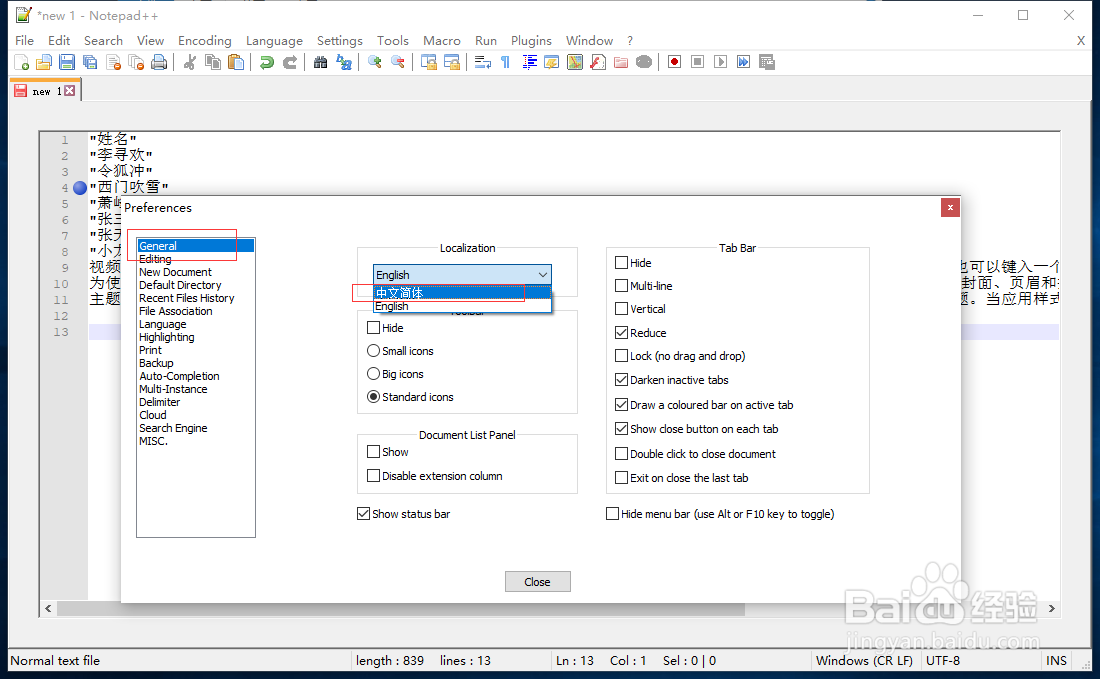Click the Redo arrow icon
Viewport: 1100px width, 679px height.
[290, 62]
